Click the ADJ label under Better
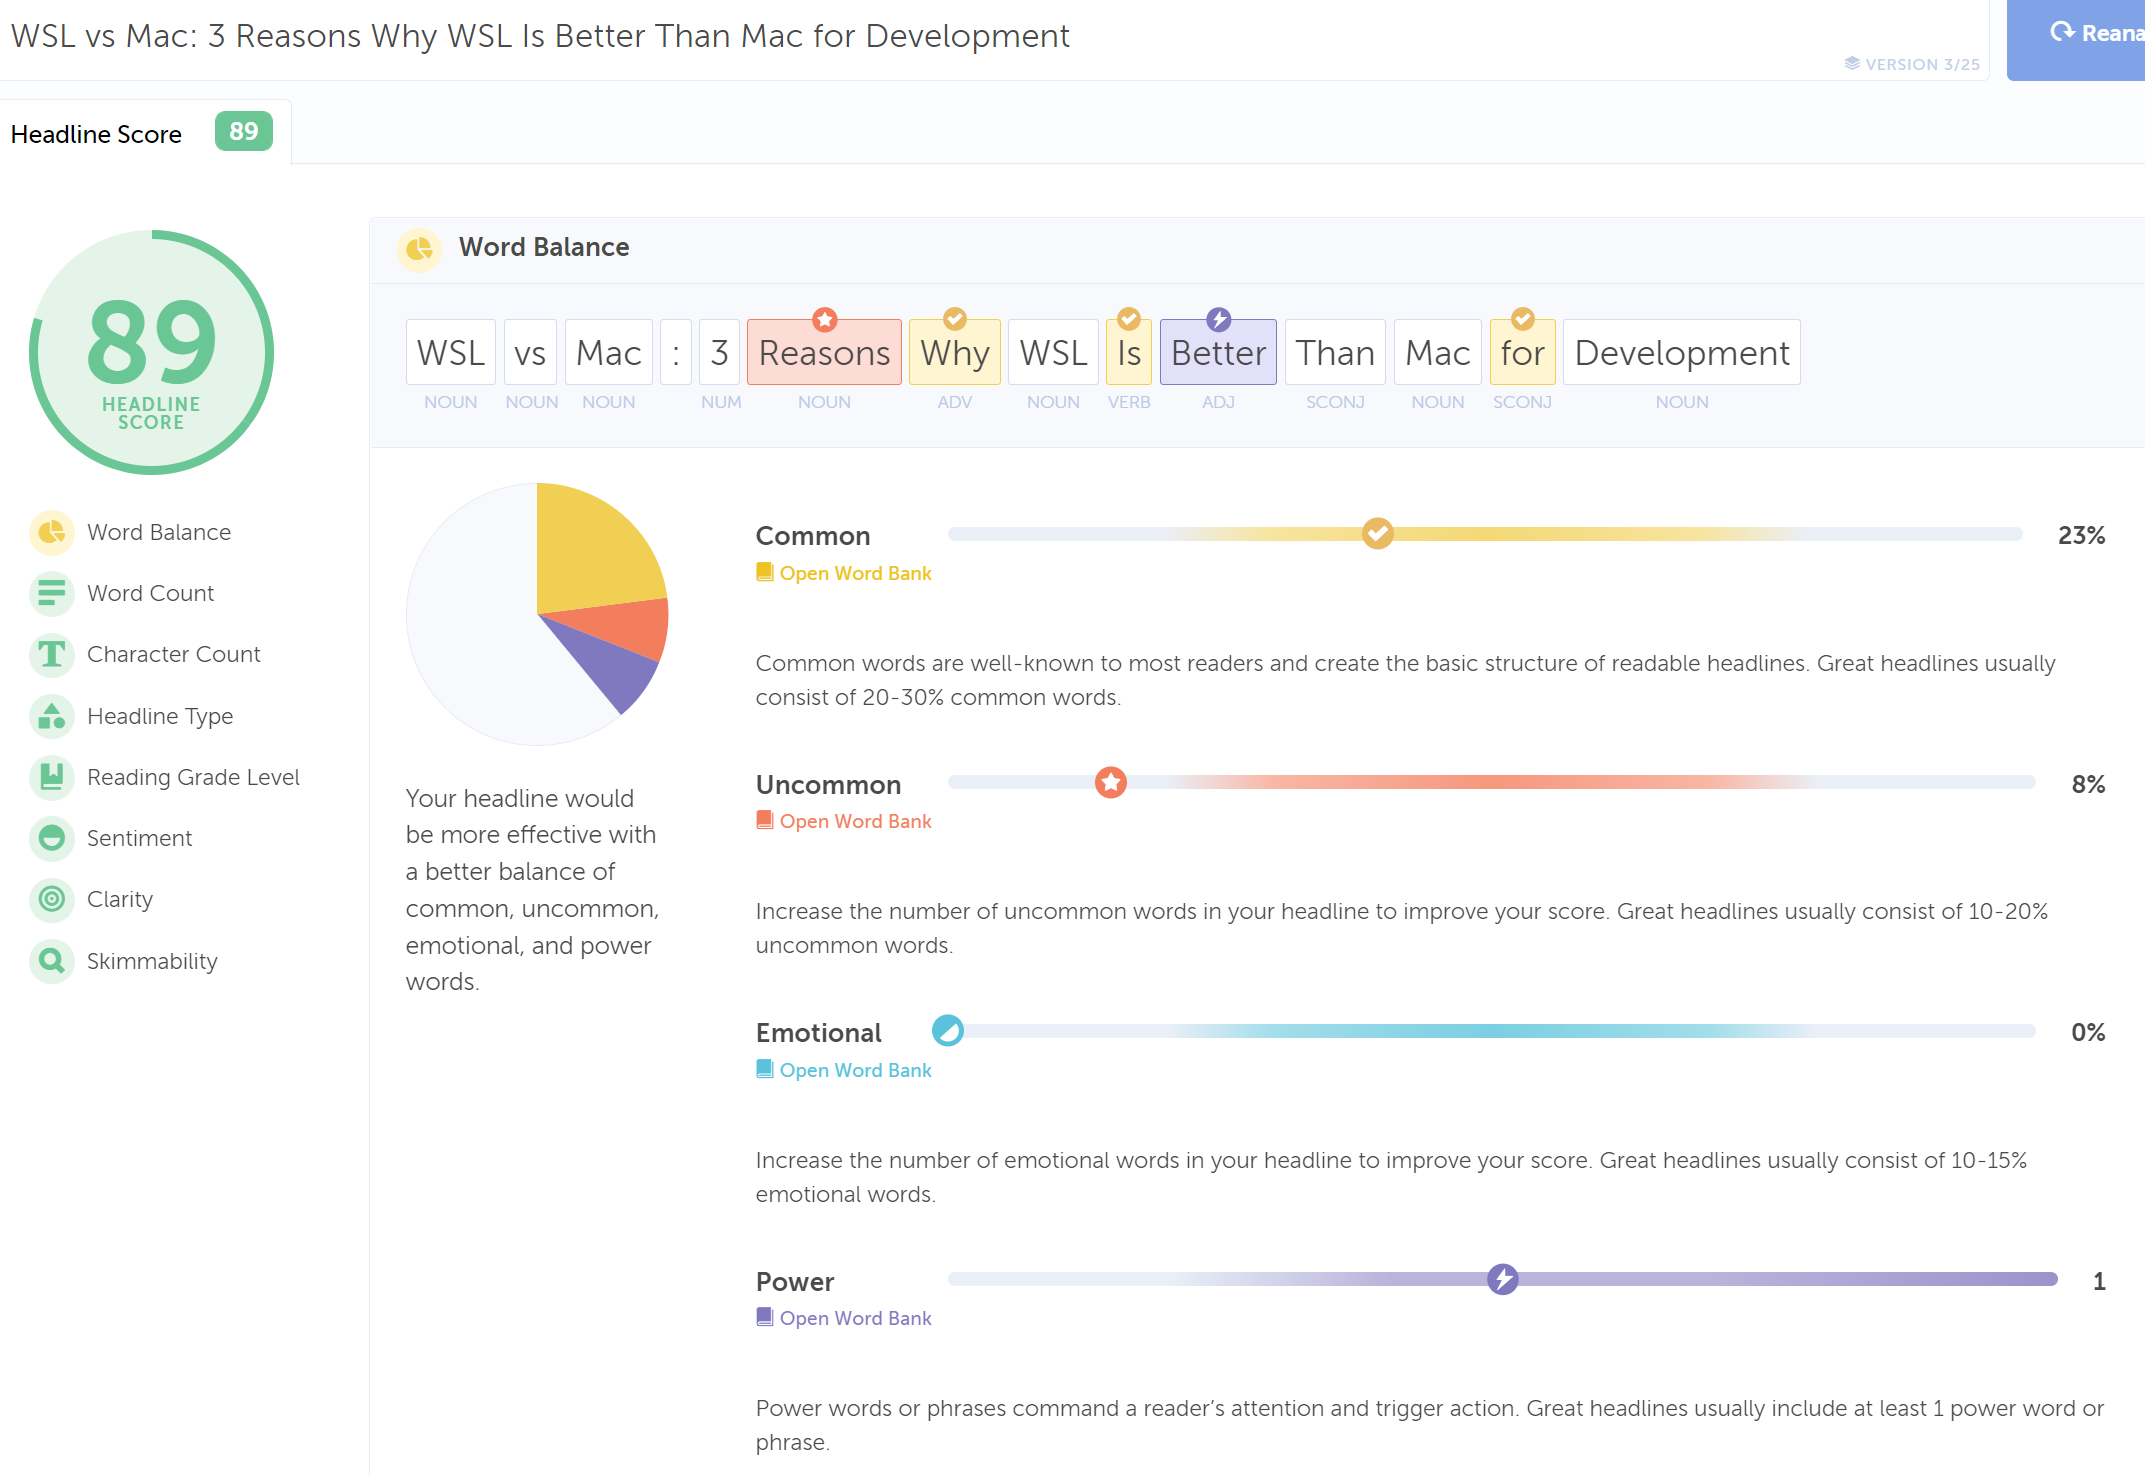Image resolution: width=2145 pixels, height=1475 pixels. tap(1218, 402)
